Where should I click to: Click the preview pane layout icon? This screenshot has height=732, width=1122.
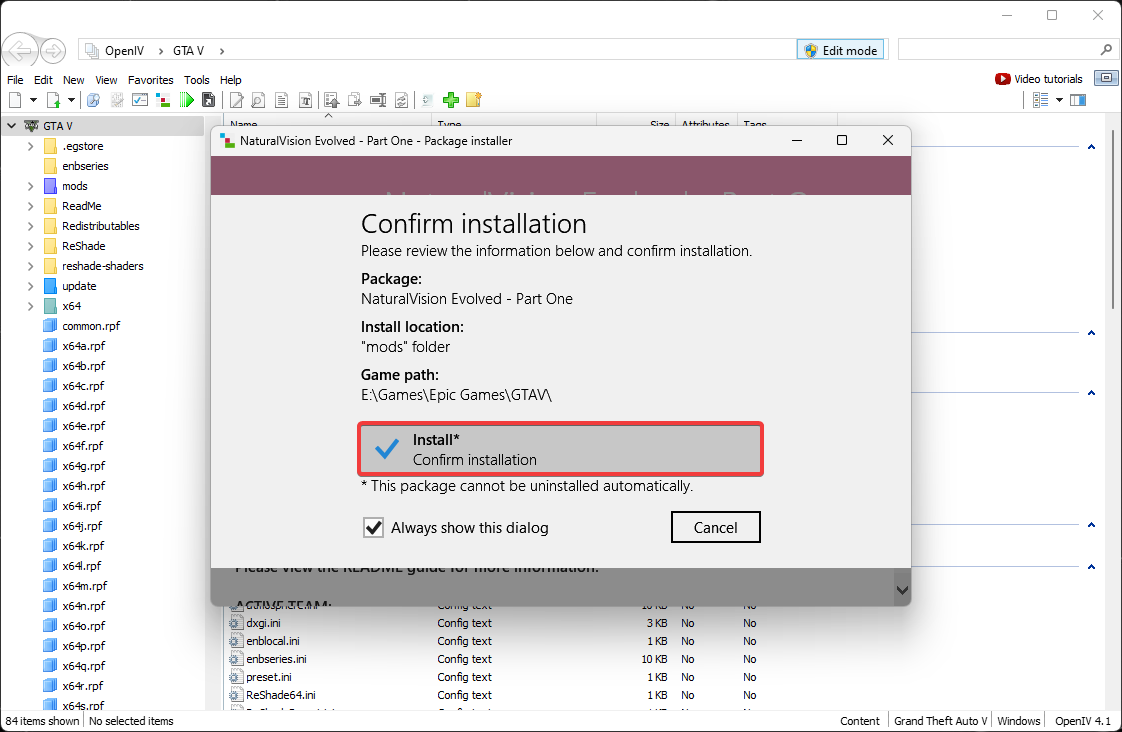pos(1077,100)
